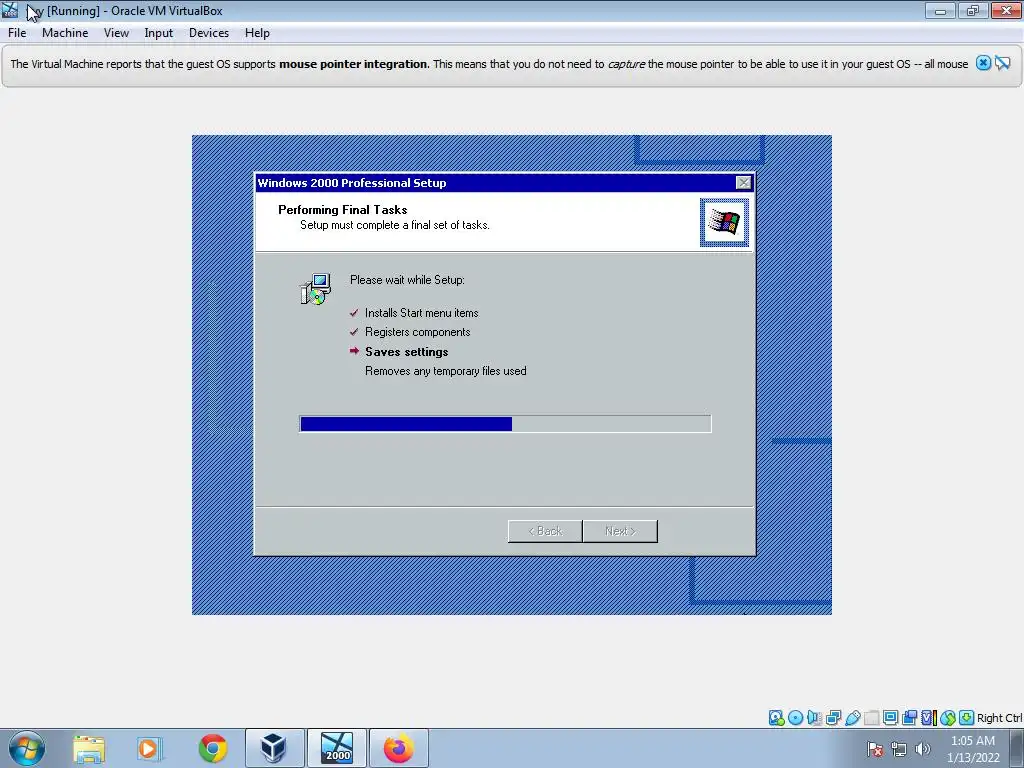Click the optical disk status icon
The width and height of the screenshot is (1024, 768).
(795, 718)
